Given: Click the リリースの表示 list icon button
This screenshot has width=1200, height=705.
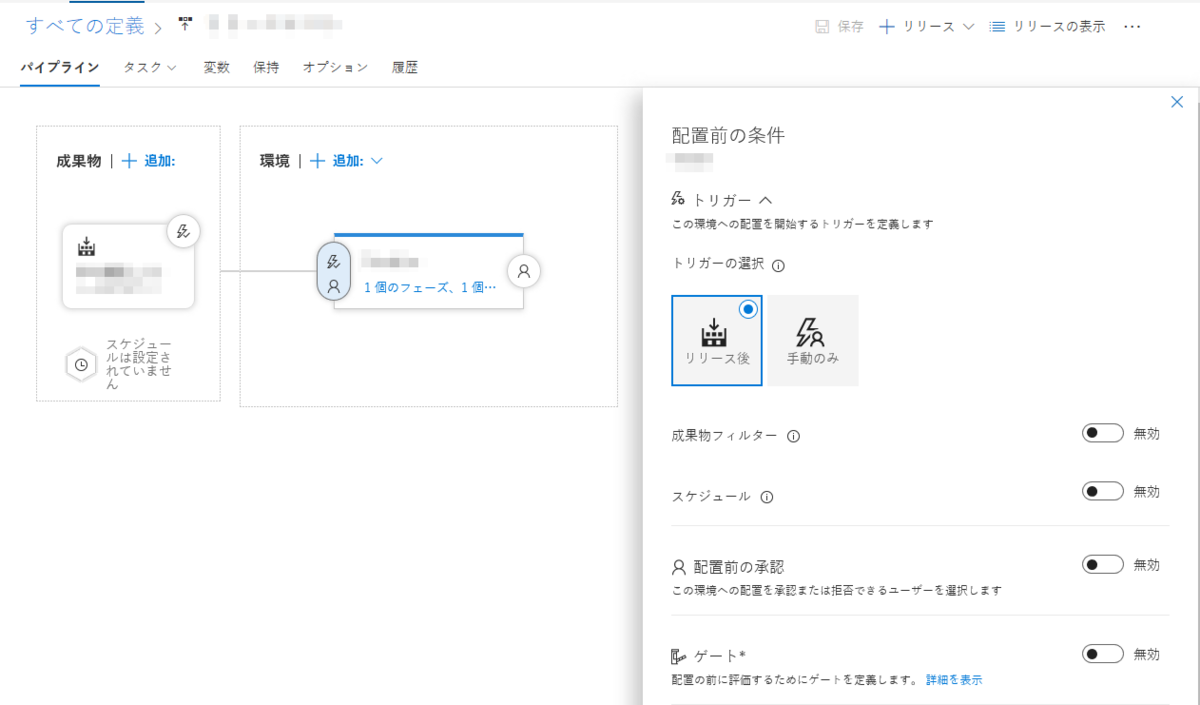Looking at the screenshot, I should pyautogui.click(x=996, y=27).
